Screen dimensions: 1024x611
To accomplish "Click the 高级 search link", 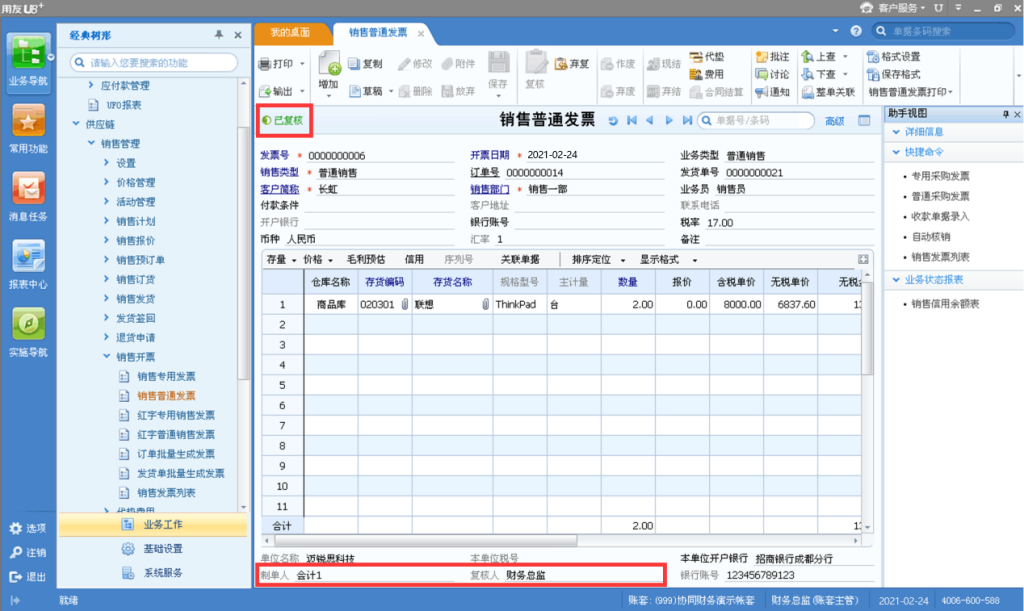I will pyautogui.click(x=834, y=121).
